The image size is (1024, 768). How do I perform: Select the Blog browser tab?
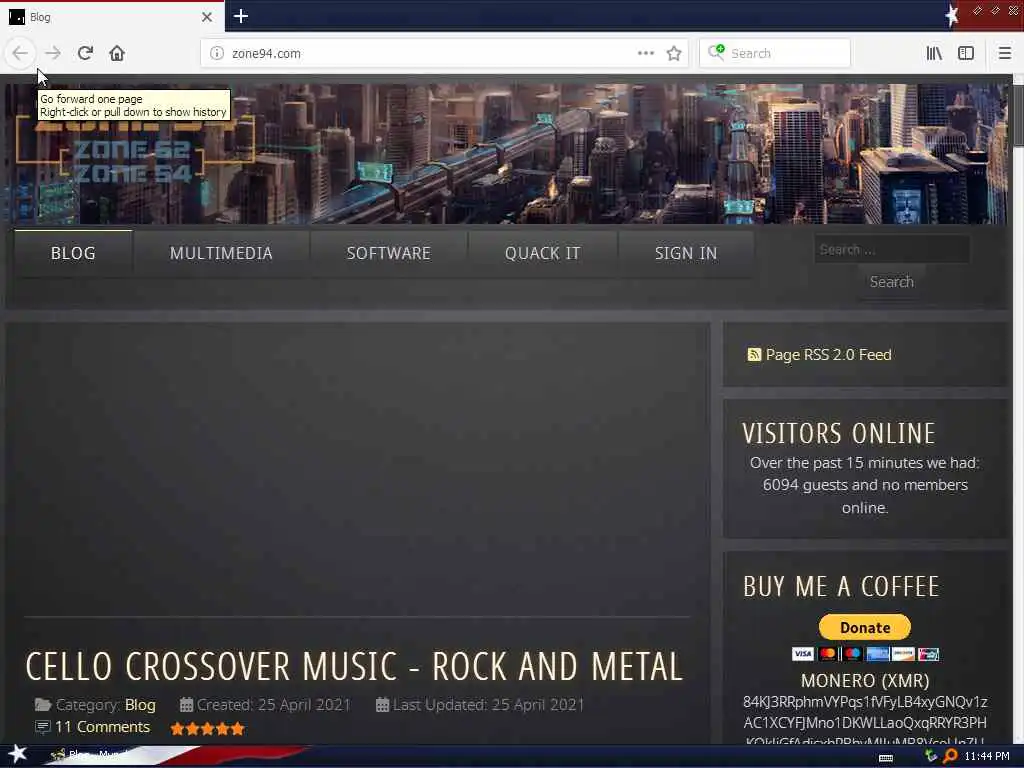(111, 17)
